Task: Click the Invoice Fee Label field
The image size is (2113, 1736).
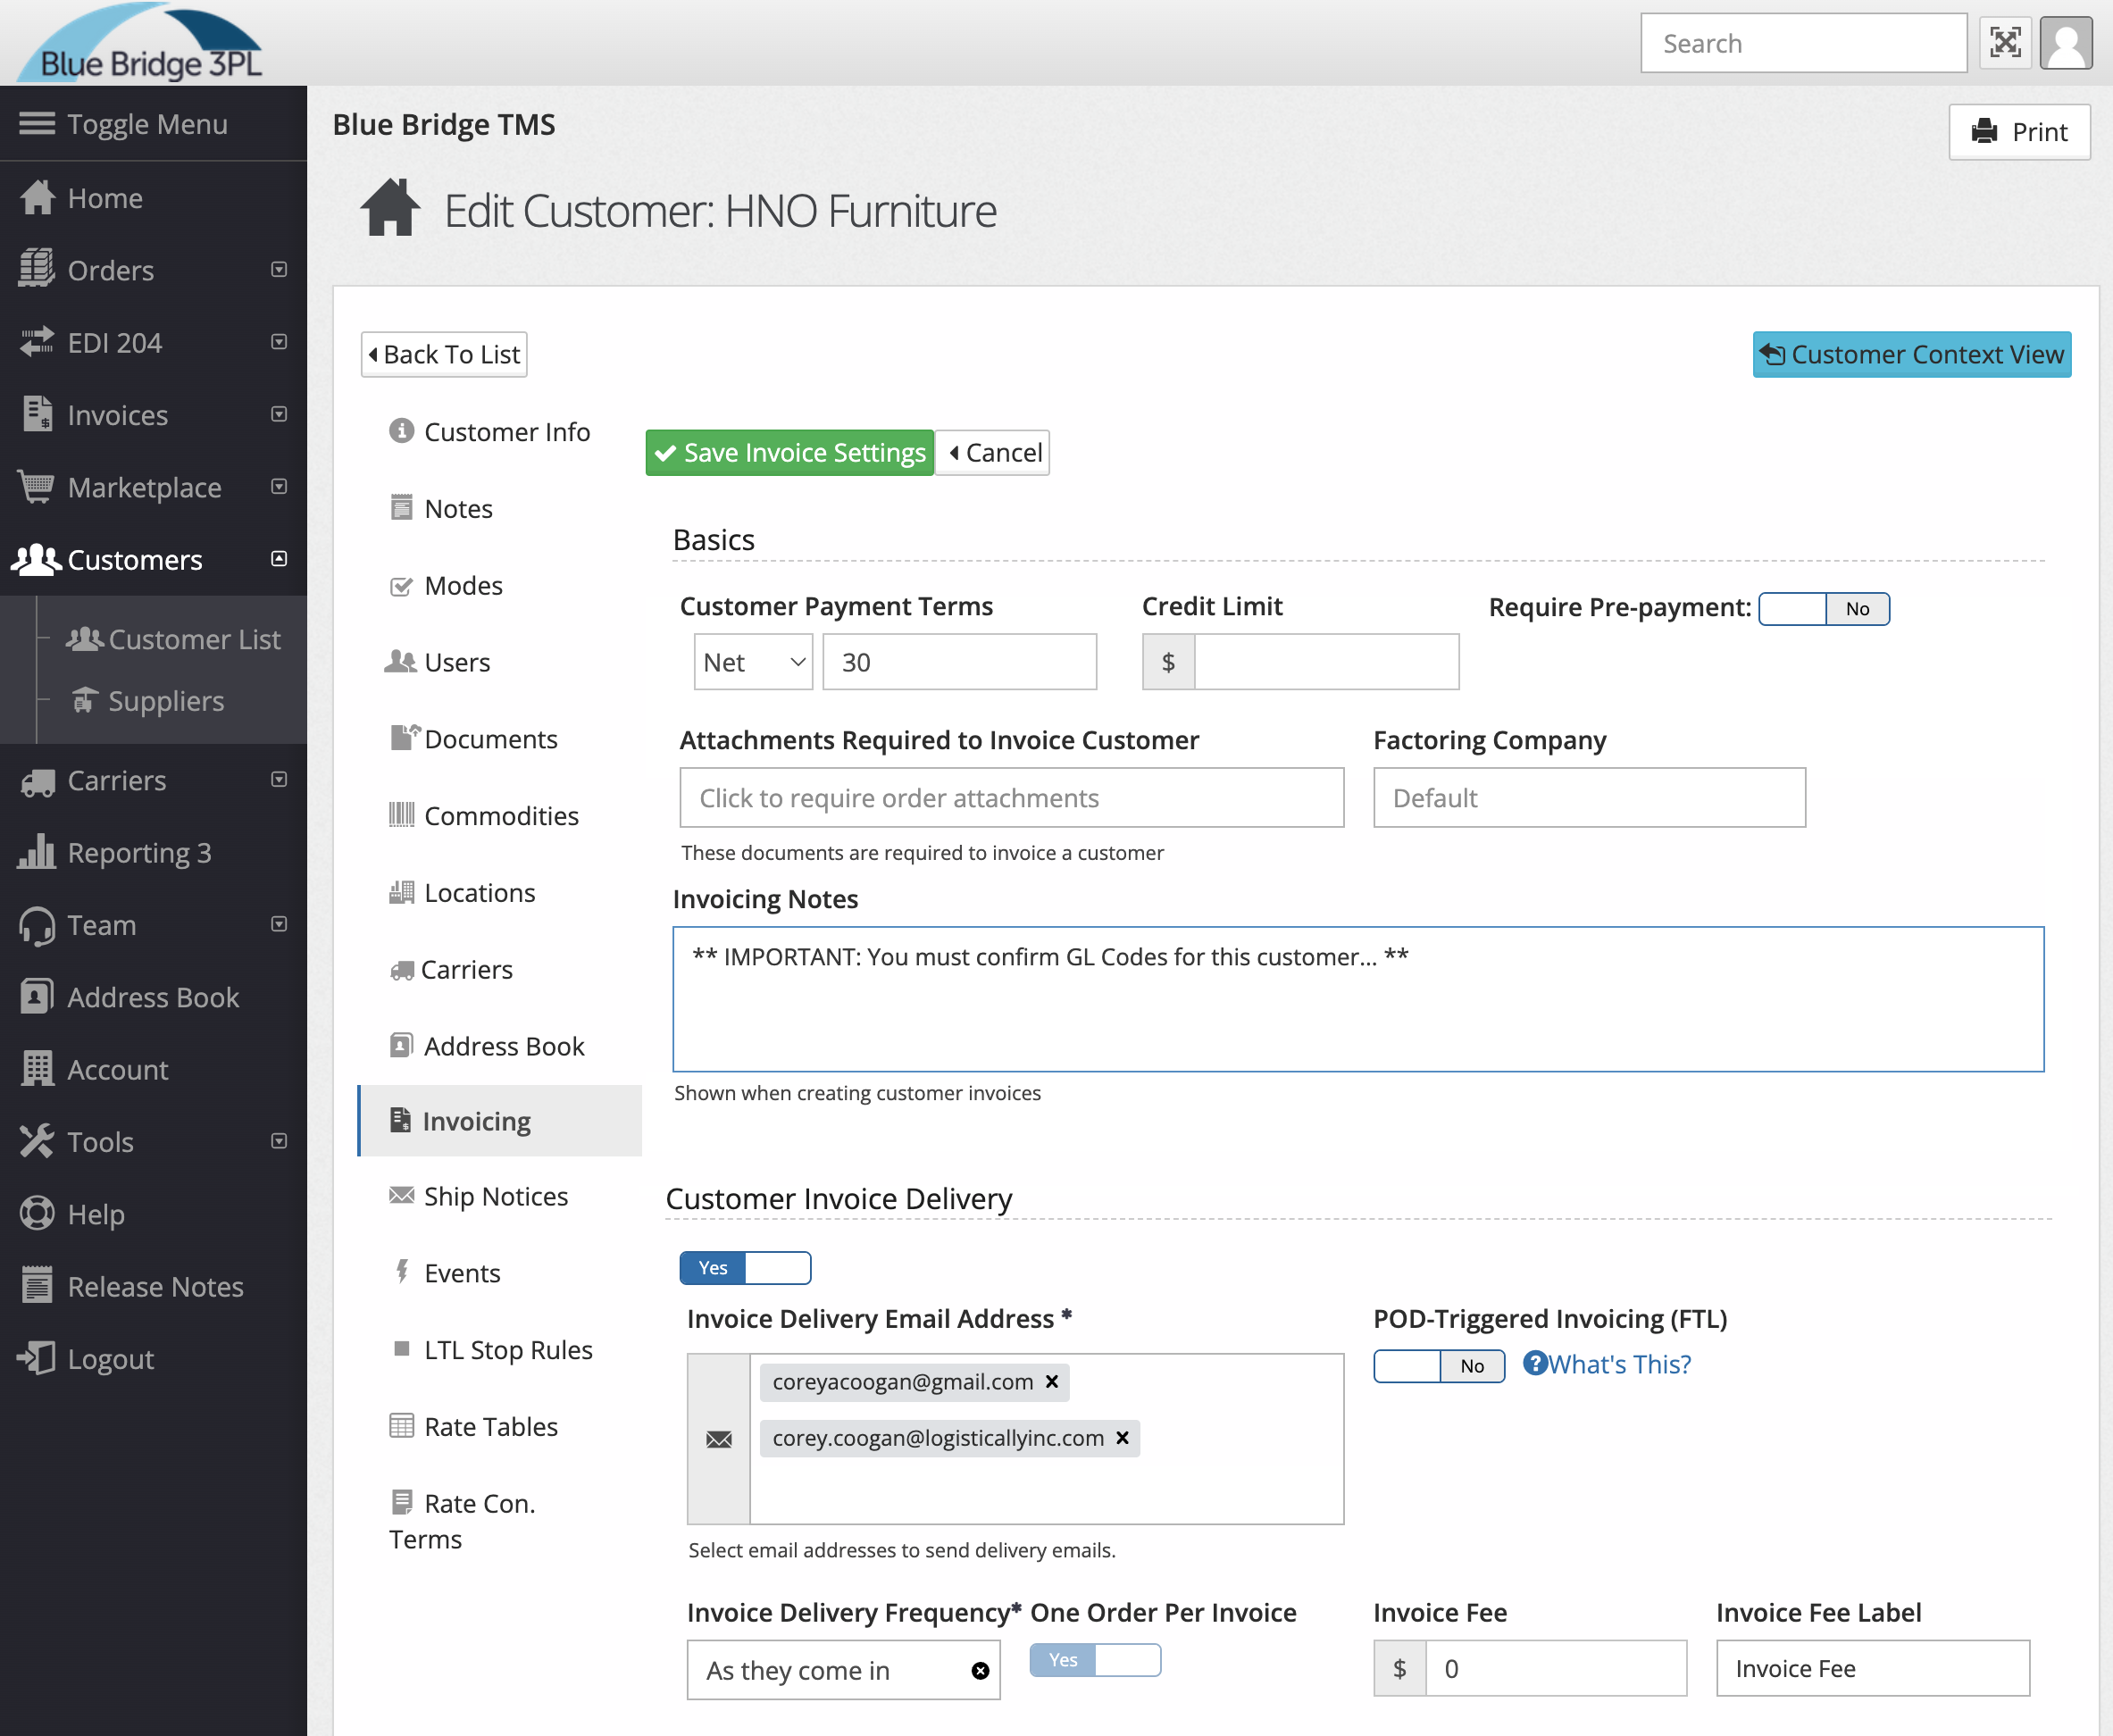Action: 1873,1668
